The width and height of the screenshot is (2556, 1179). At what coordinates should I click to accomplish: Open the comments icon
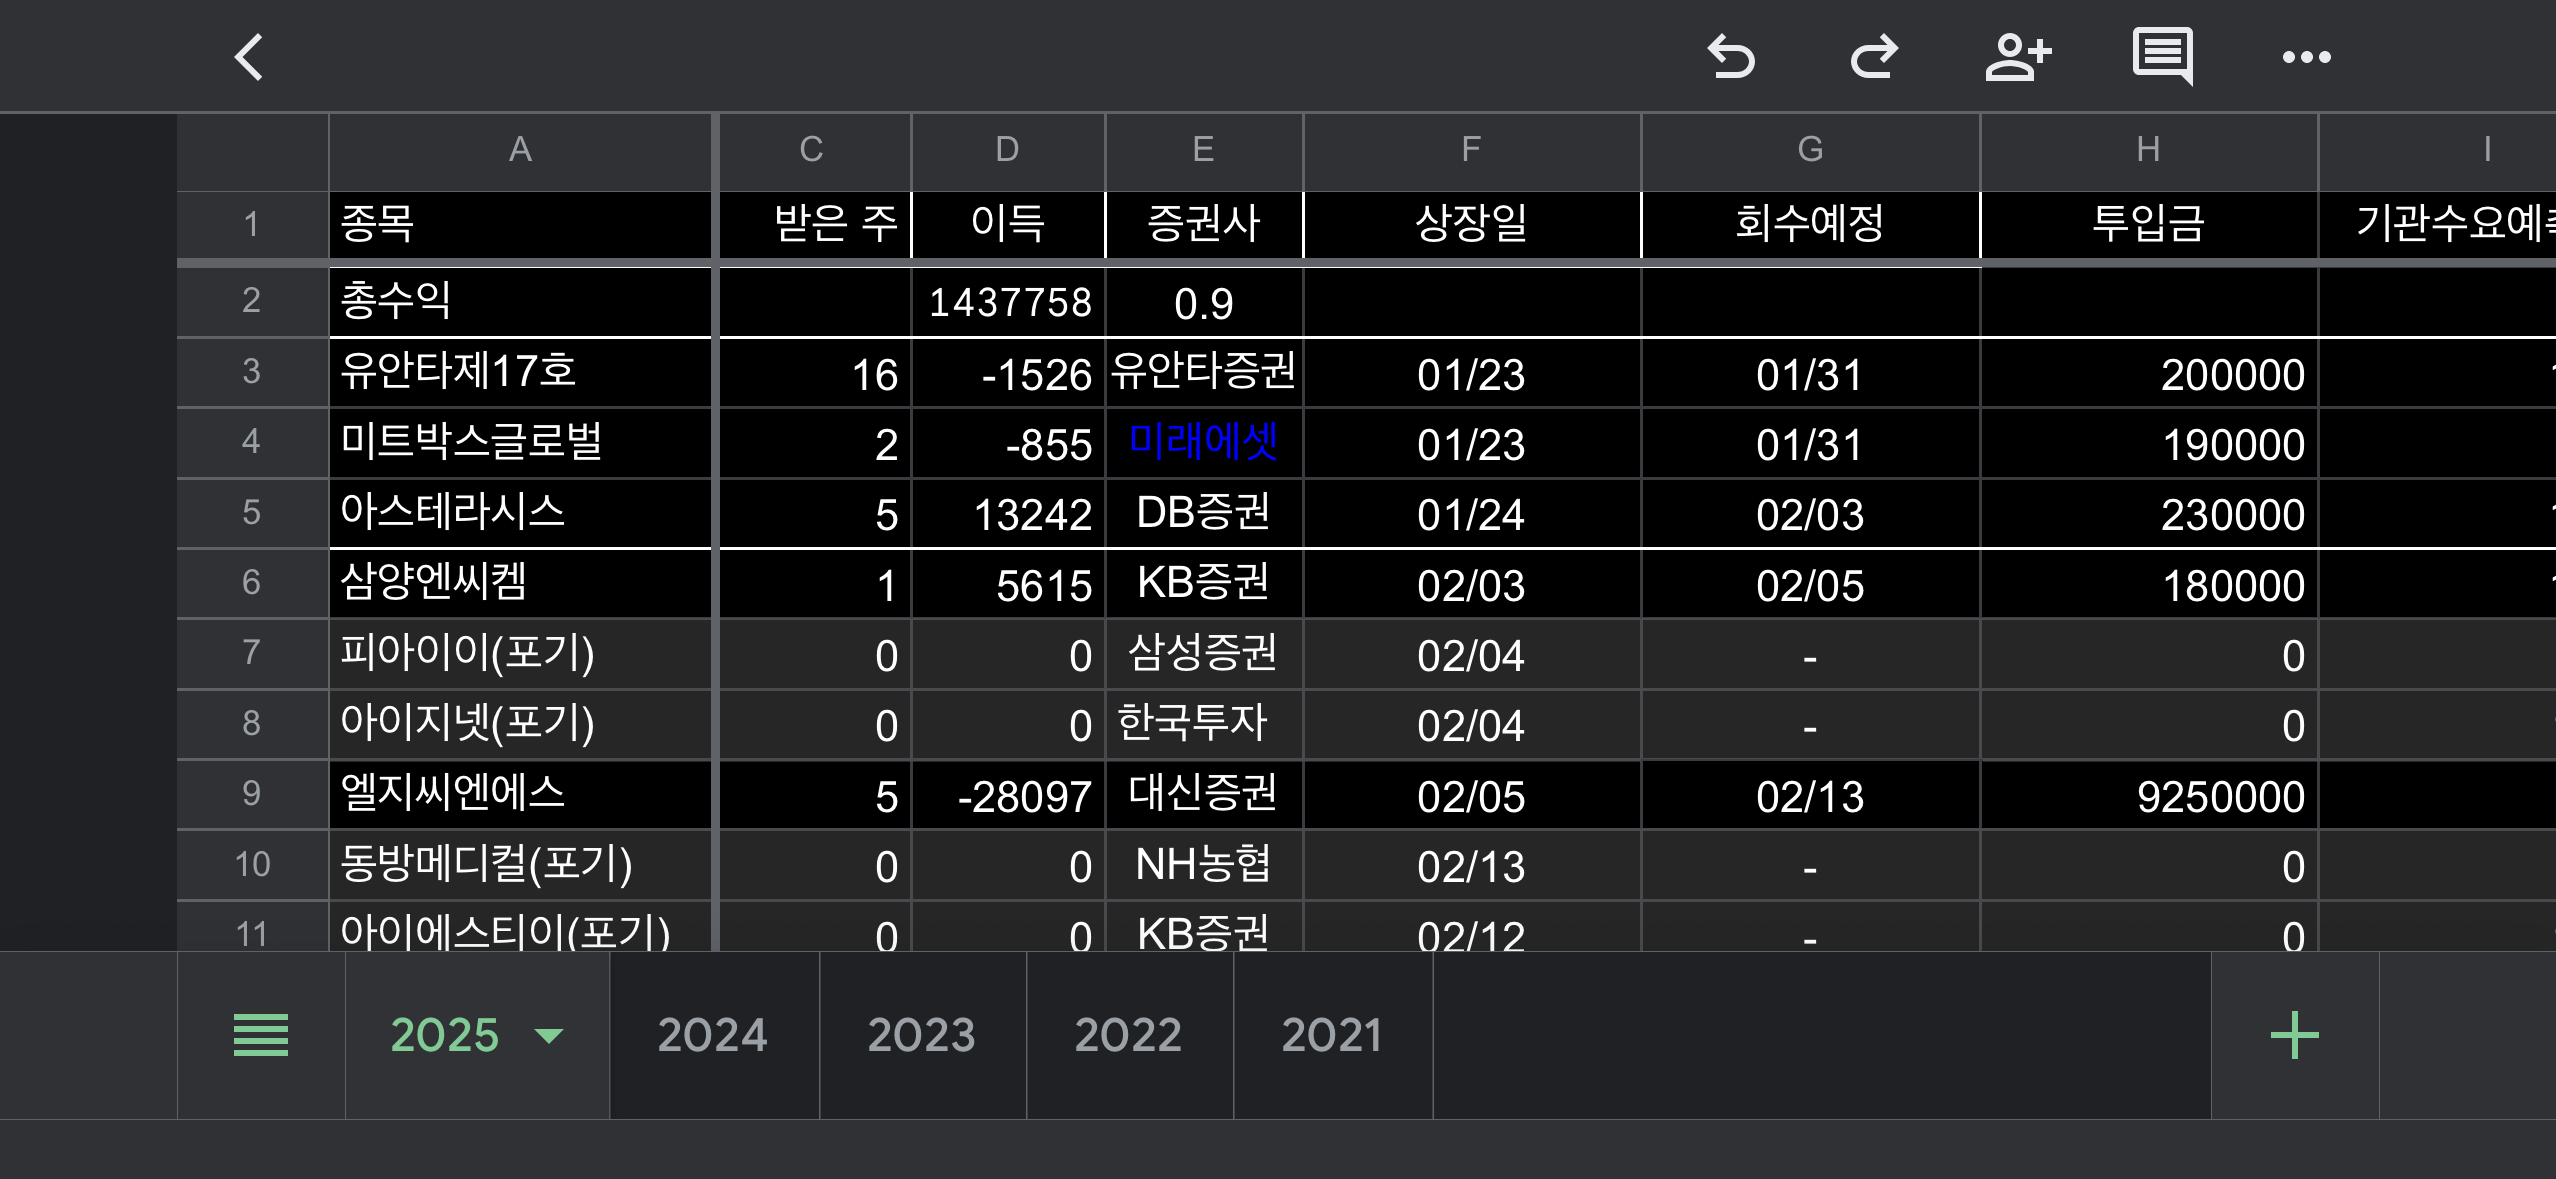(2162, 56)
